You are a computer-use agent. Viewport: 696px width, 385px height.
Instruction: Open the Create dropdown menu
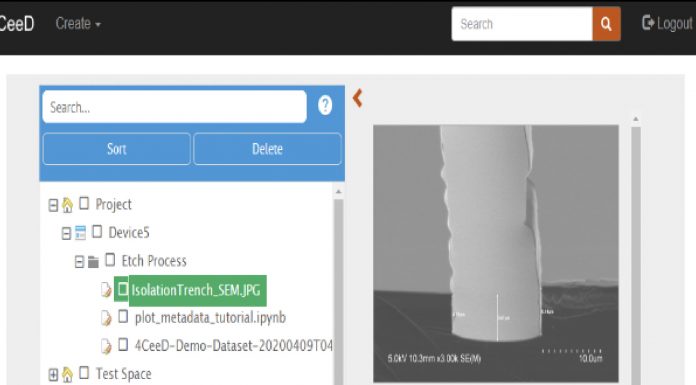click(78, 24)
